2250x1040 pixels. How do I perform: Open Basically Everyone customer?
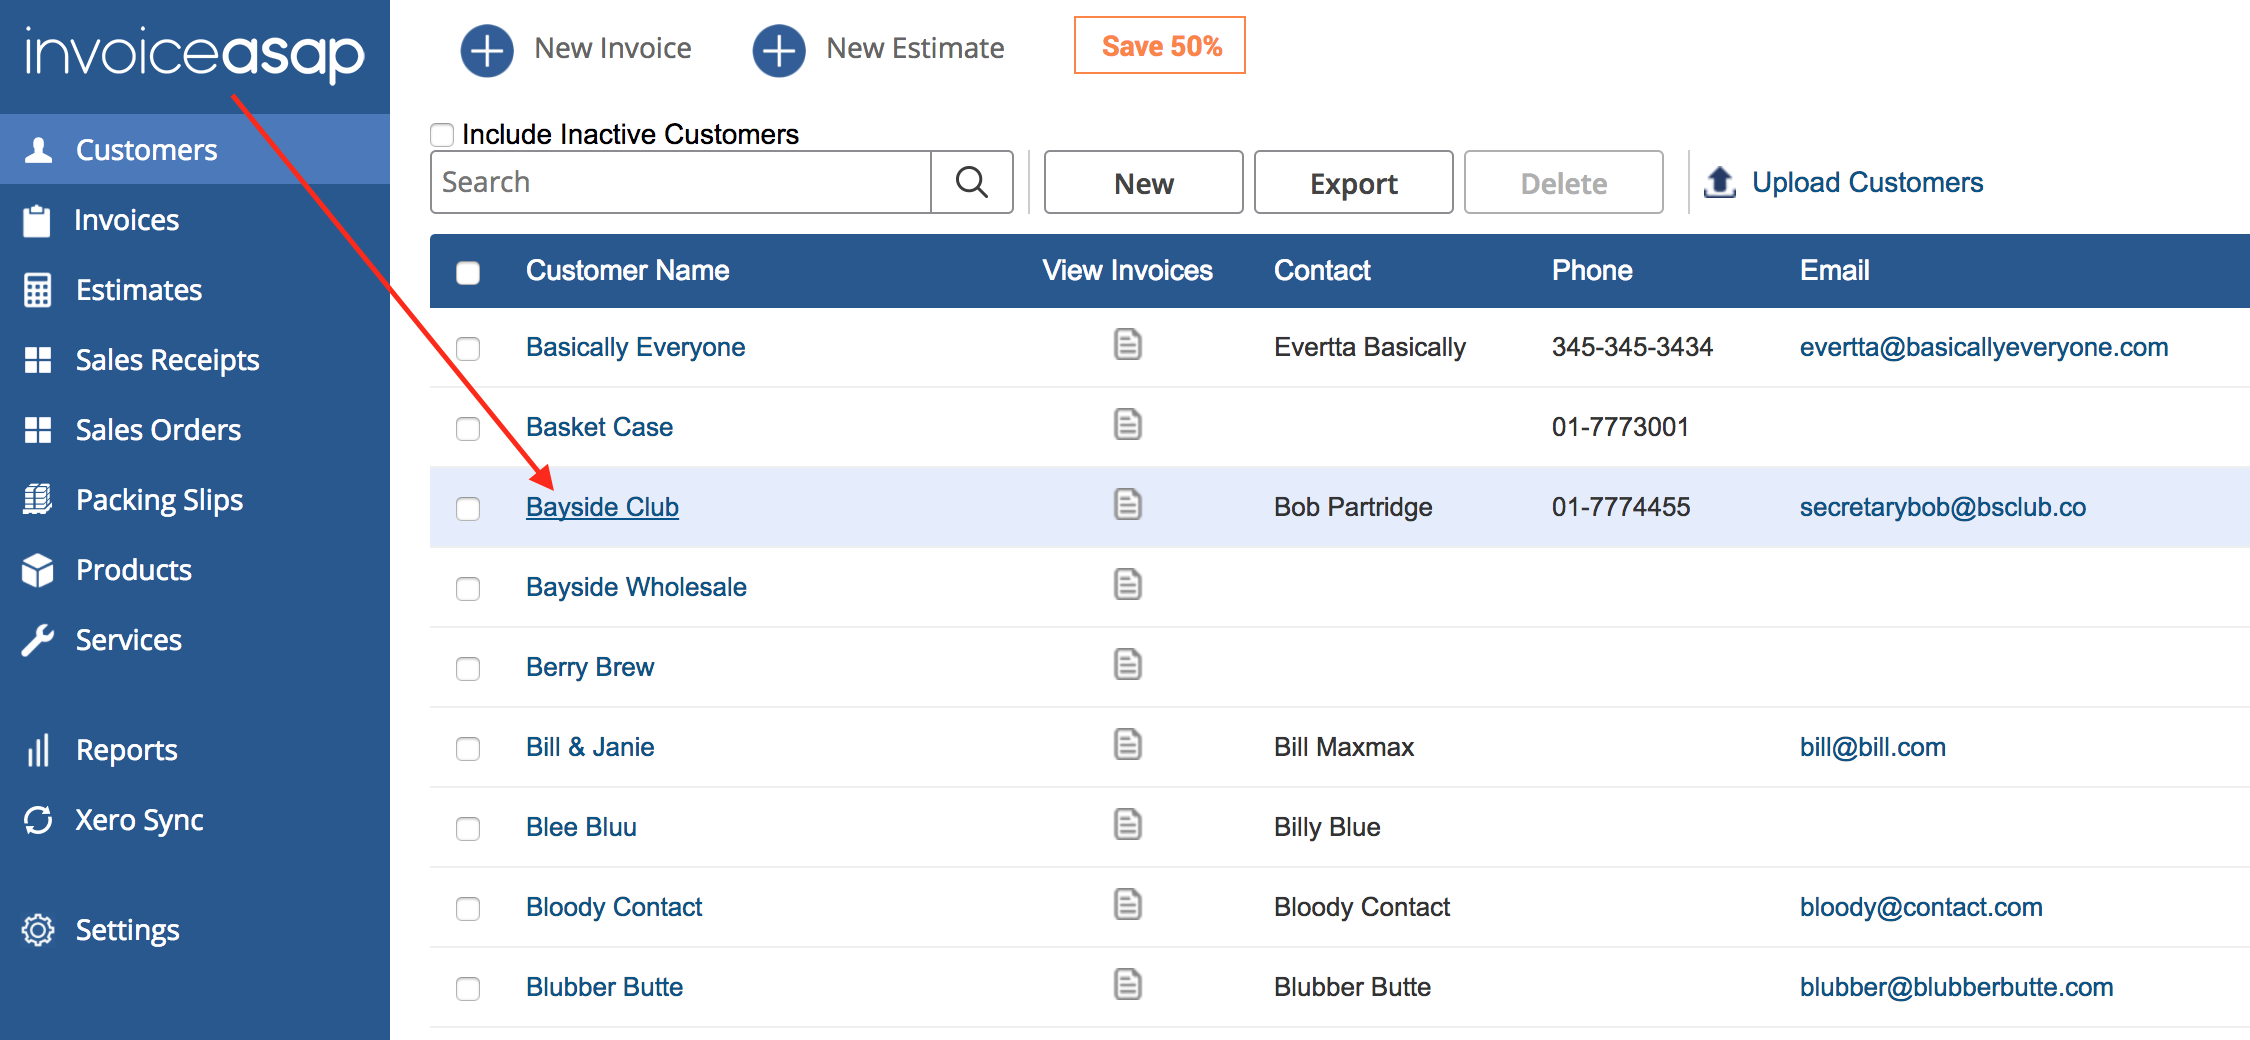pos(635,347)
